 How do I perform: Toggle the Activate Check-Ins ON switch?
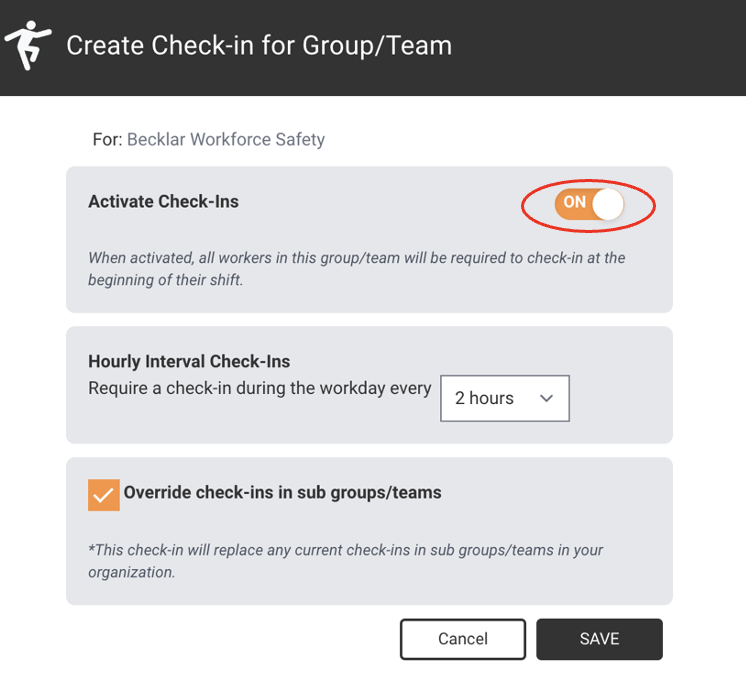tap(589, 205)
